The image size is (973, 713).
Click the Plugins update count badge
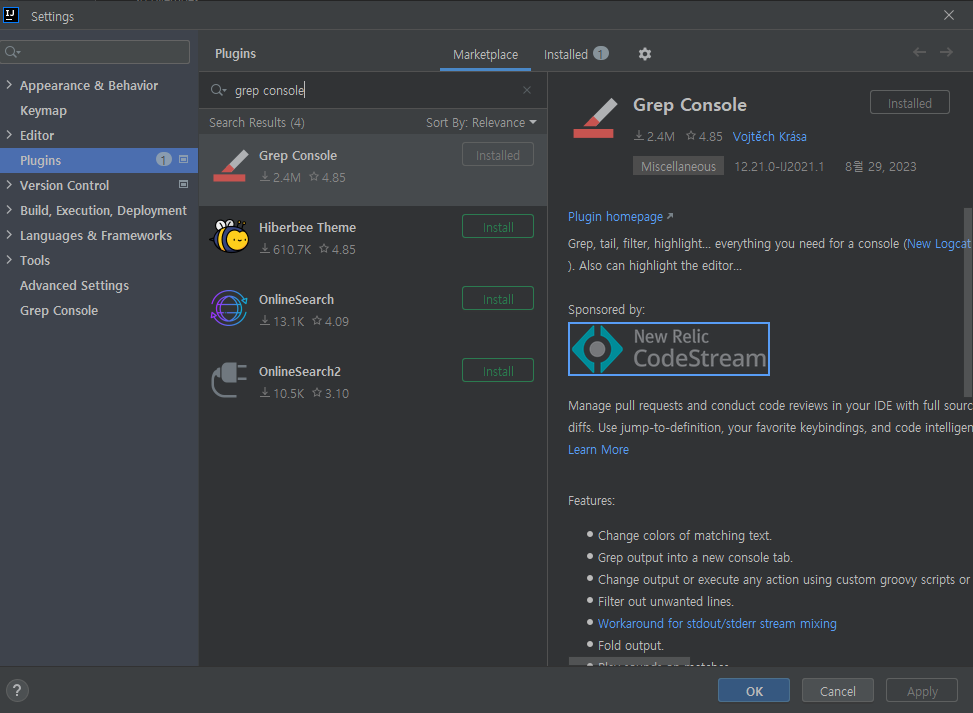coord(163,159)
